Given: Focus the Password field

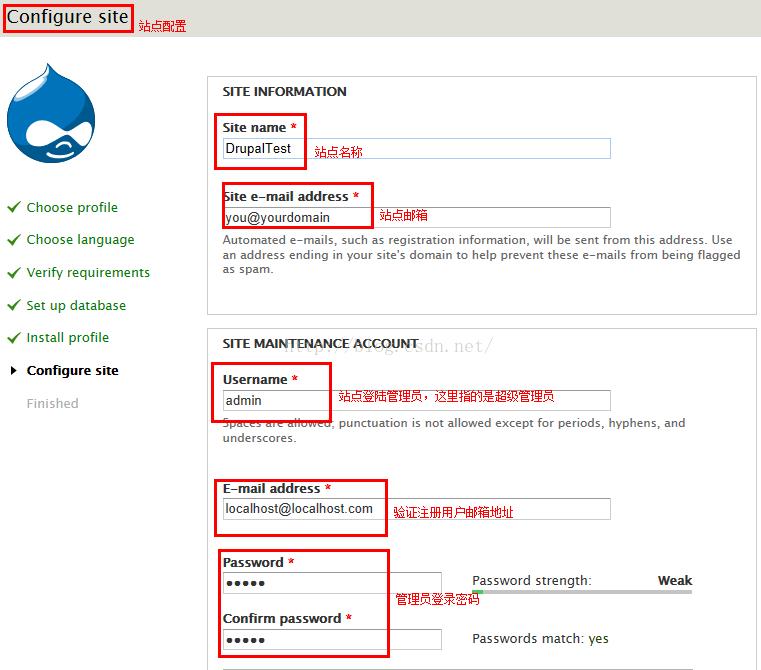Looking at the screenshot, I should (x=331, y=583).
